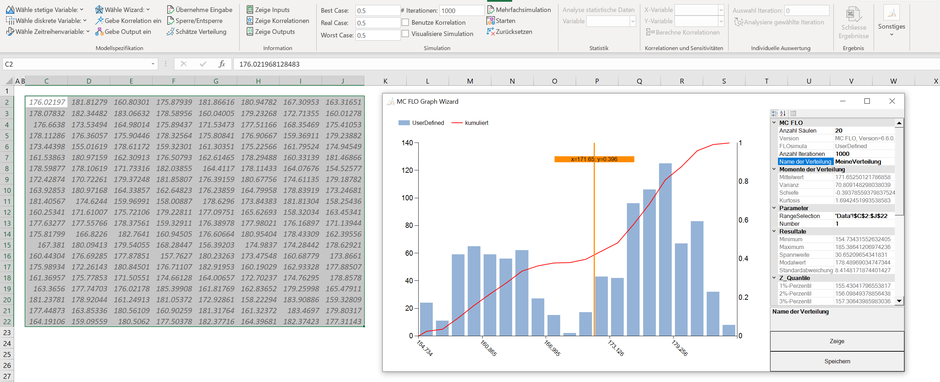Select the 'Anzahl Säulen' property row
Image resolution: width=940 pixels, height=382 pixels.
click(837, 130)
